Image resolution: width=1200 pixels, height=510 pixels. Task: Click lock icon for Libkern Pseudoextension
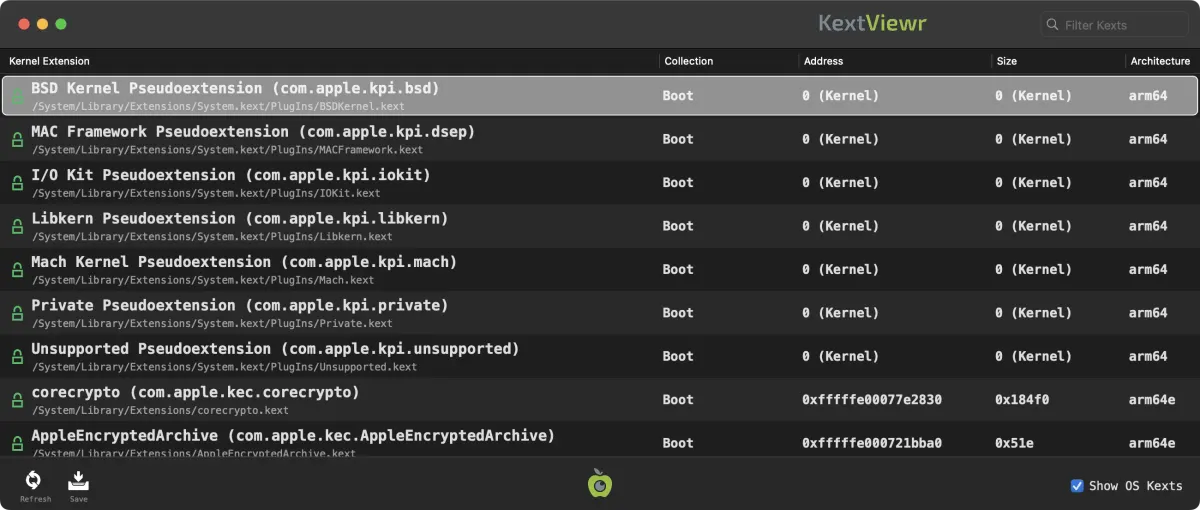click(17, 226)
